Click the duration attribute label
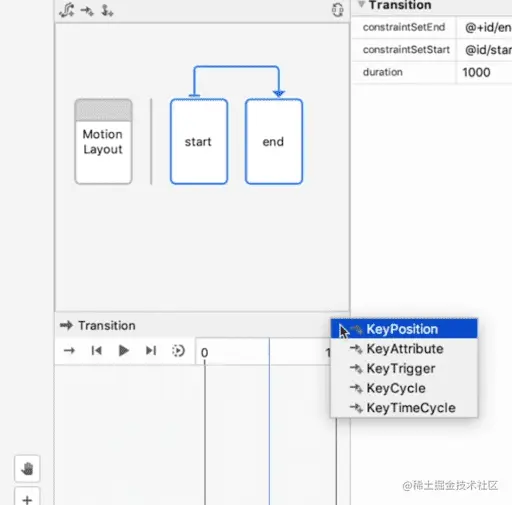Image resolution: width=512 pixels, height=505 pixels. click(383, 72)
